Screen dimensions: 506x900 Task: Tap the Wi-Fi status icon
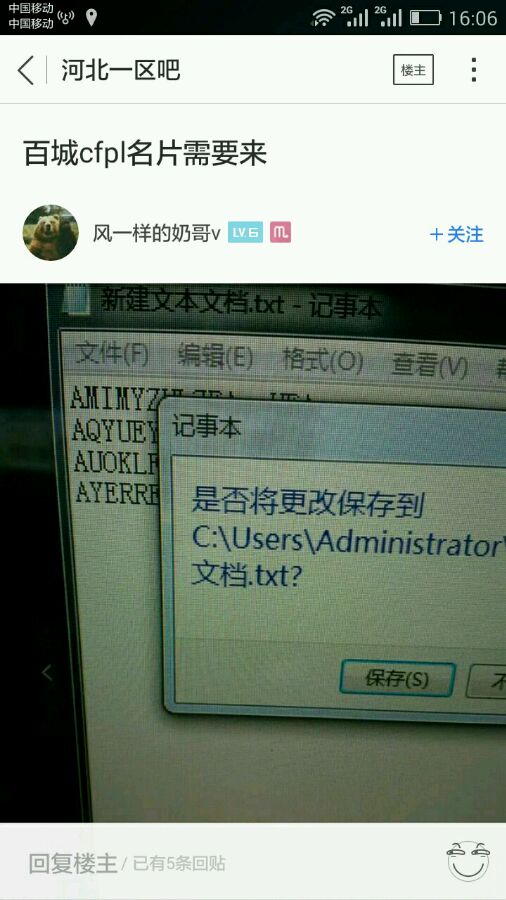pos(323,18)
